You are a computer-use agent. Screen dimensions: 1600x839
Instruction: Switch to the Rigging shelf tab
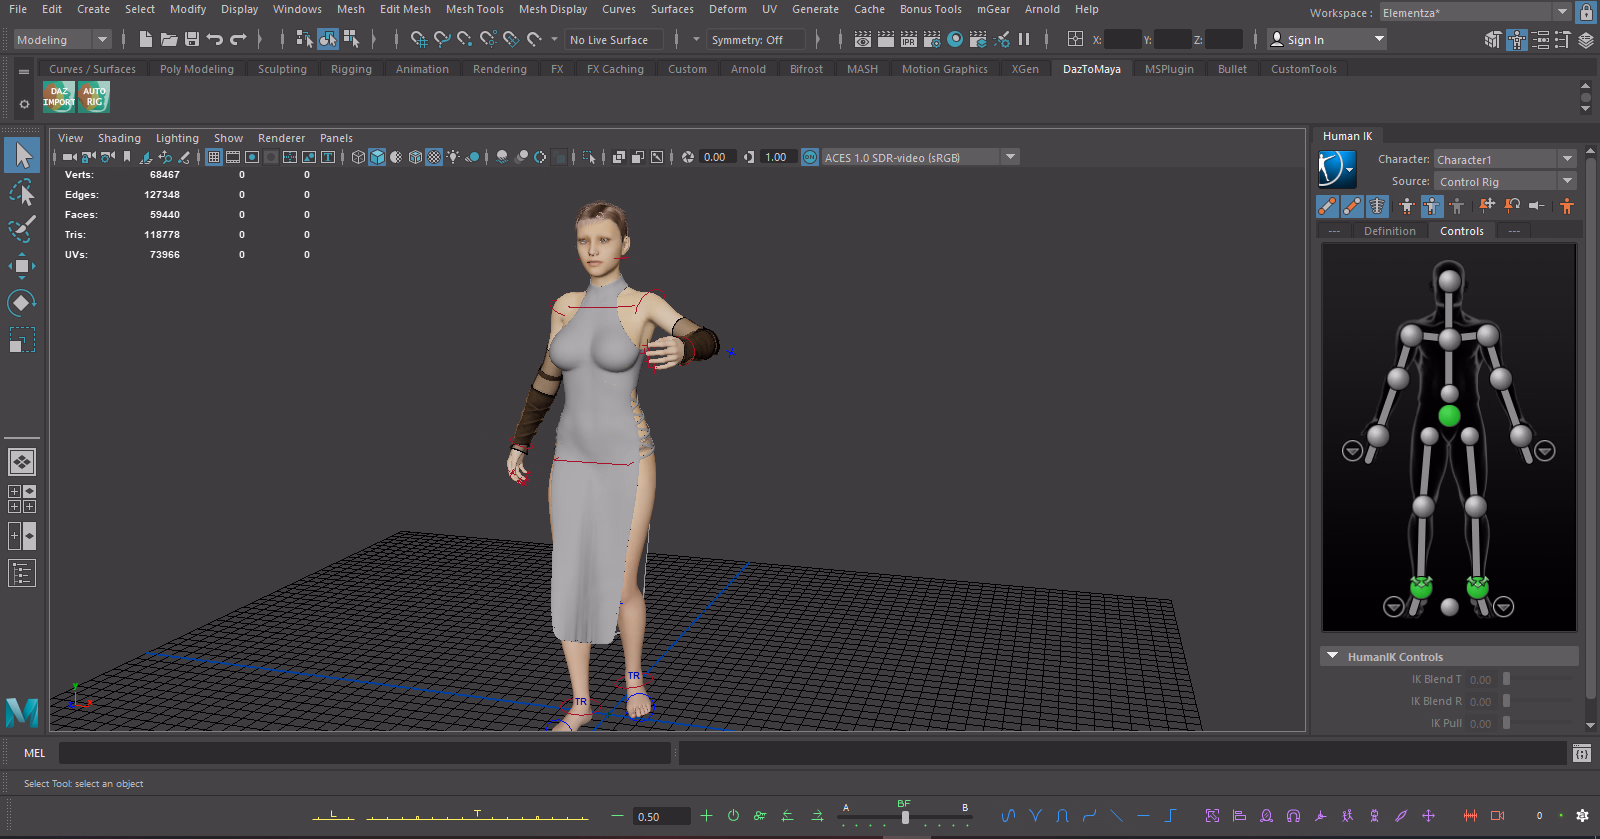point(351,69)
